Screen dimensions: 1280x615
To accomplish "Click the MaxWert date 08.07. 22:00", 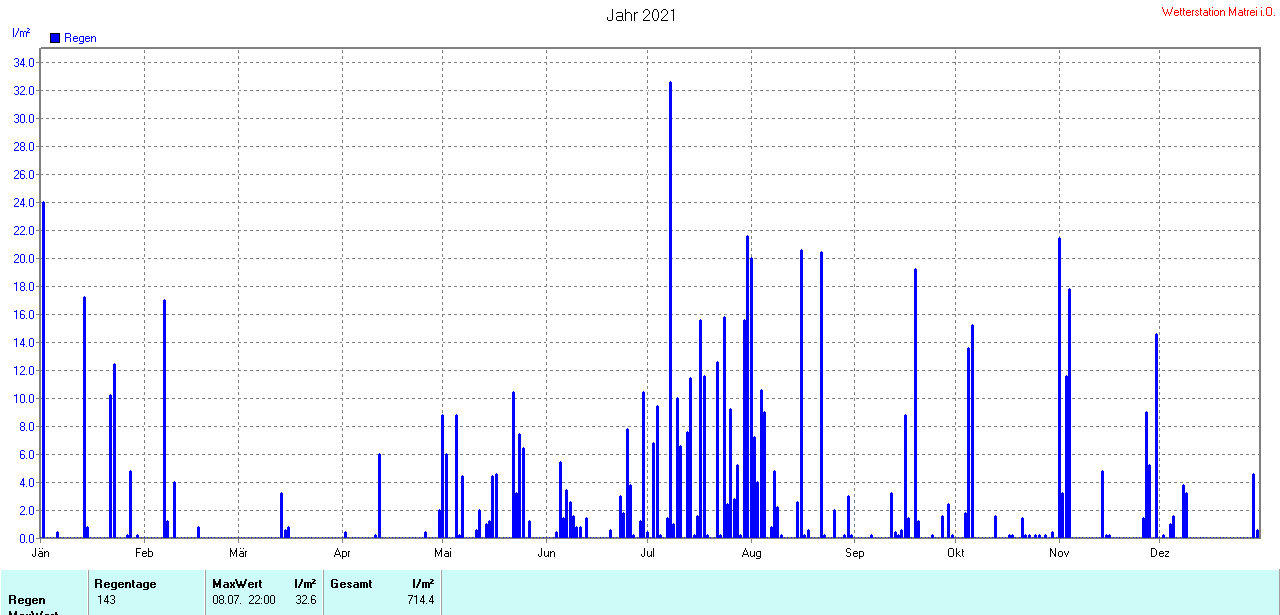I will click(x=244, y=600).
